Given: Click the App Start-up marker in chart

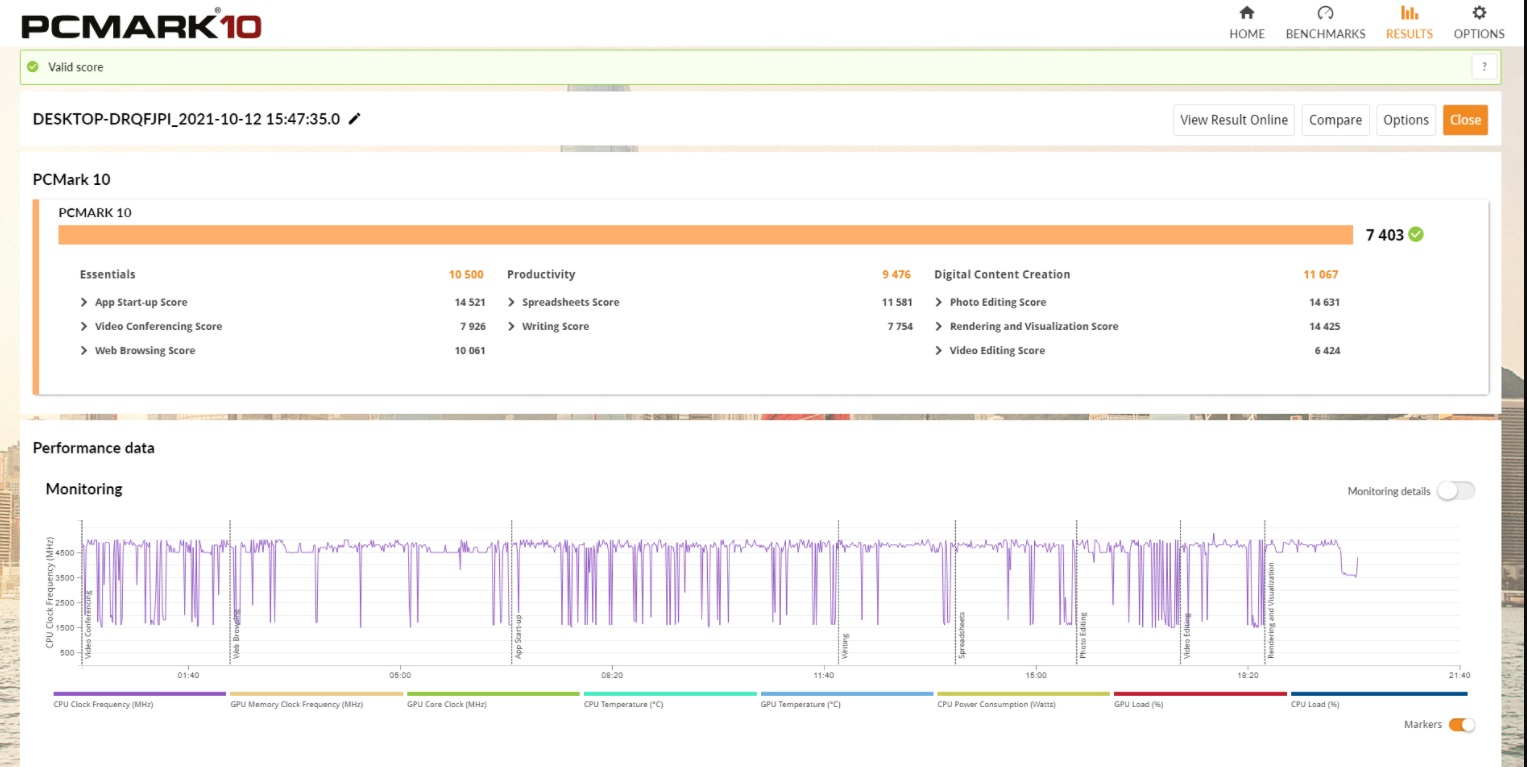Looking at the screenshot, I should point(518,636).
